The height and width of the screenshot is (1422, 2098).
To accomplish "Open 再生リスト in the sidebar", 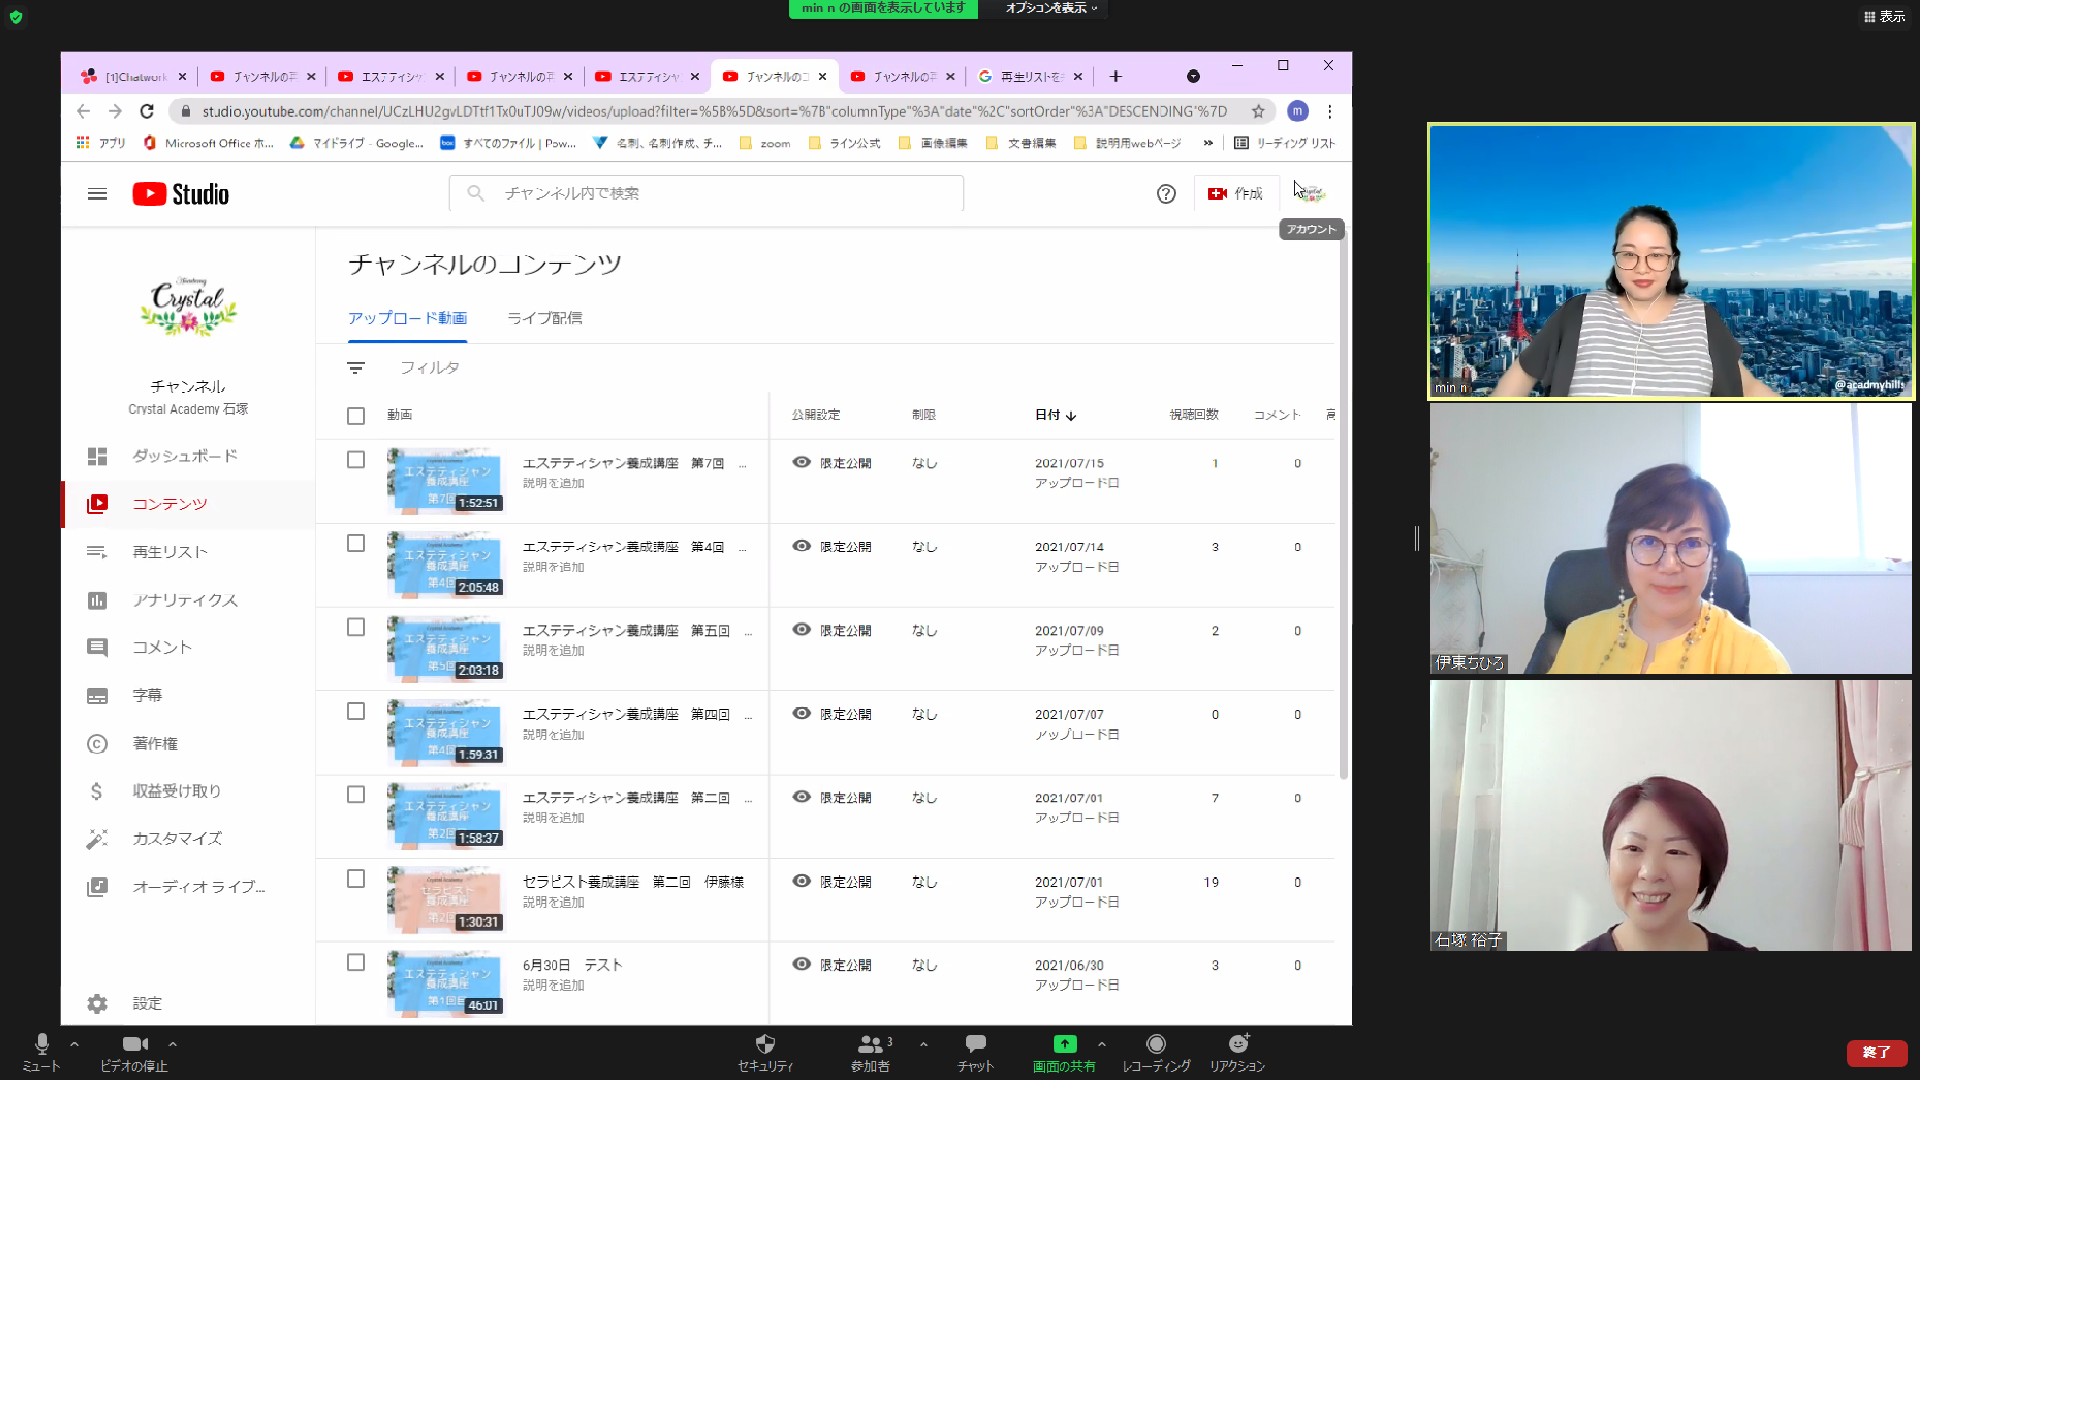I will pos(188,552).
